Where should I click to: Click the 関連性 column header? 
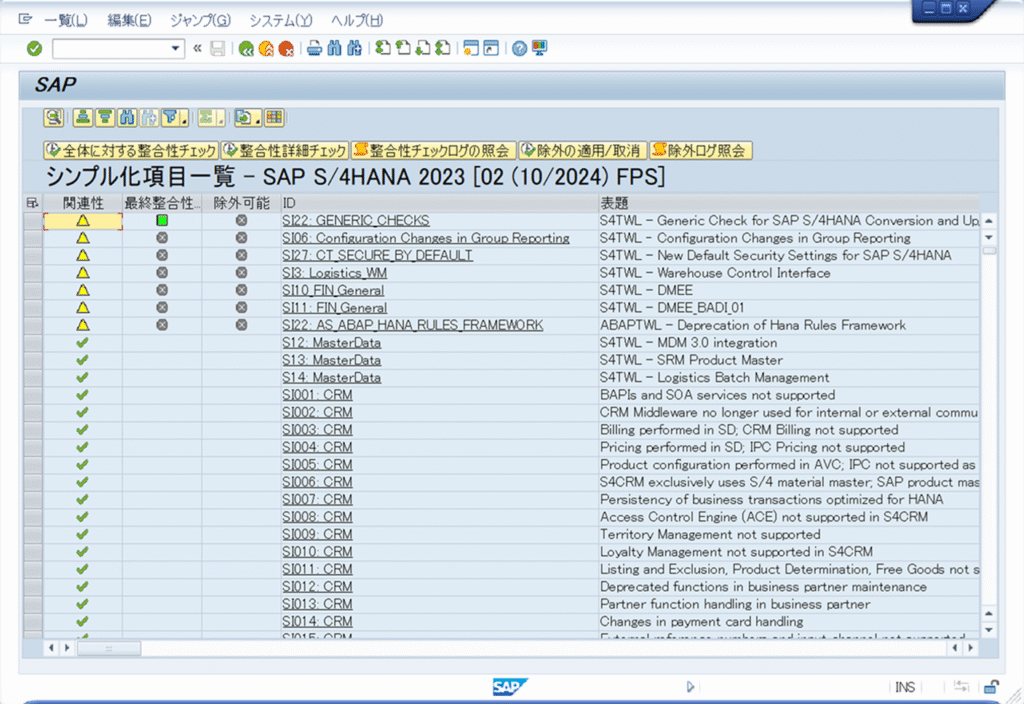[x=83, y=203]
